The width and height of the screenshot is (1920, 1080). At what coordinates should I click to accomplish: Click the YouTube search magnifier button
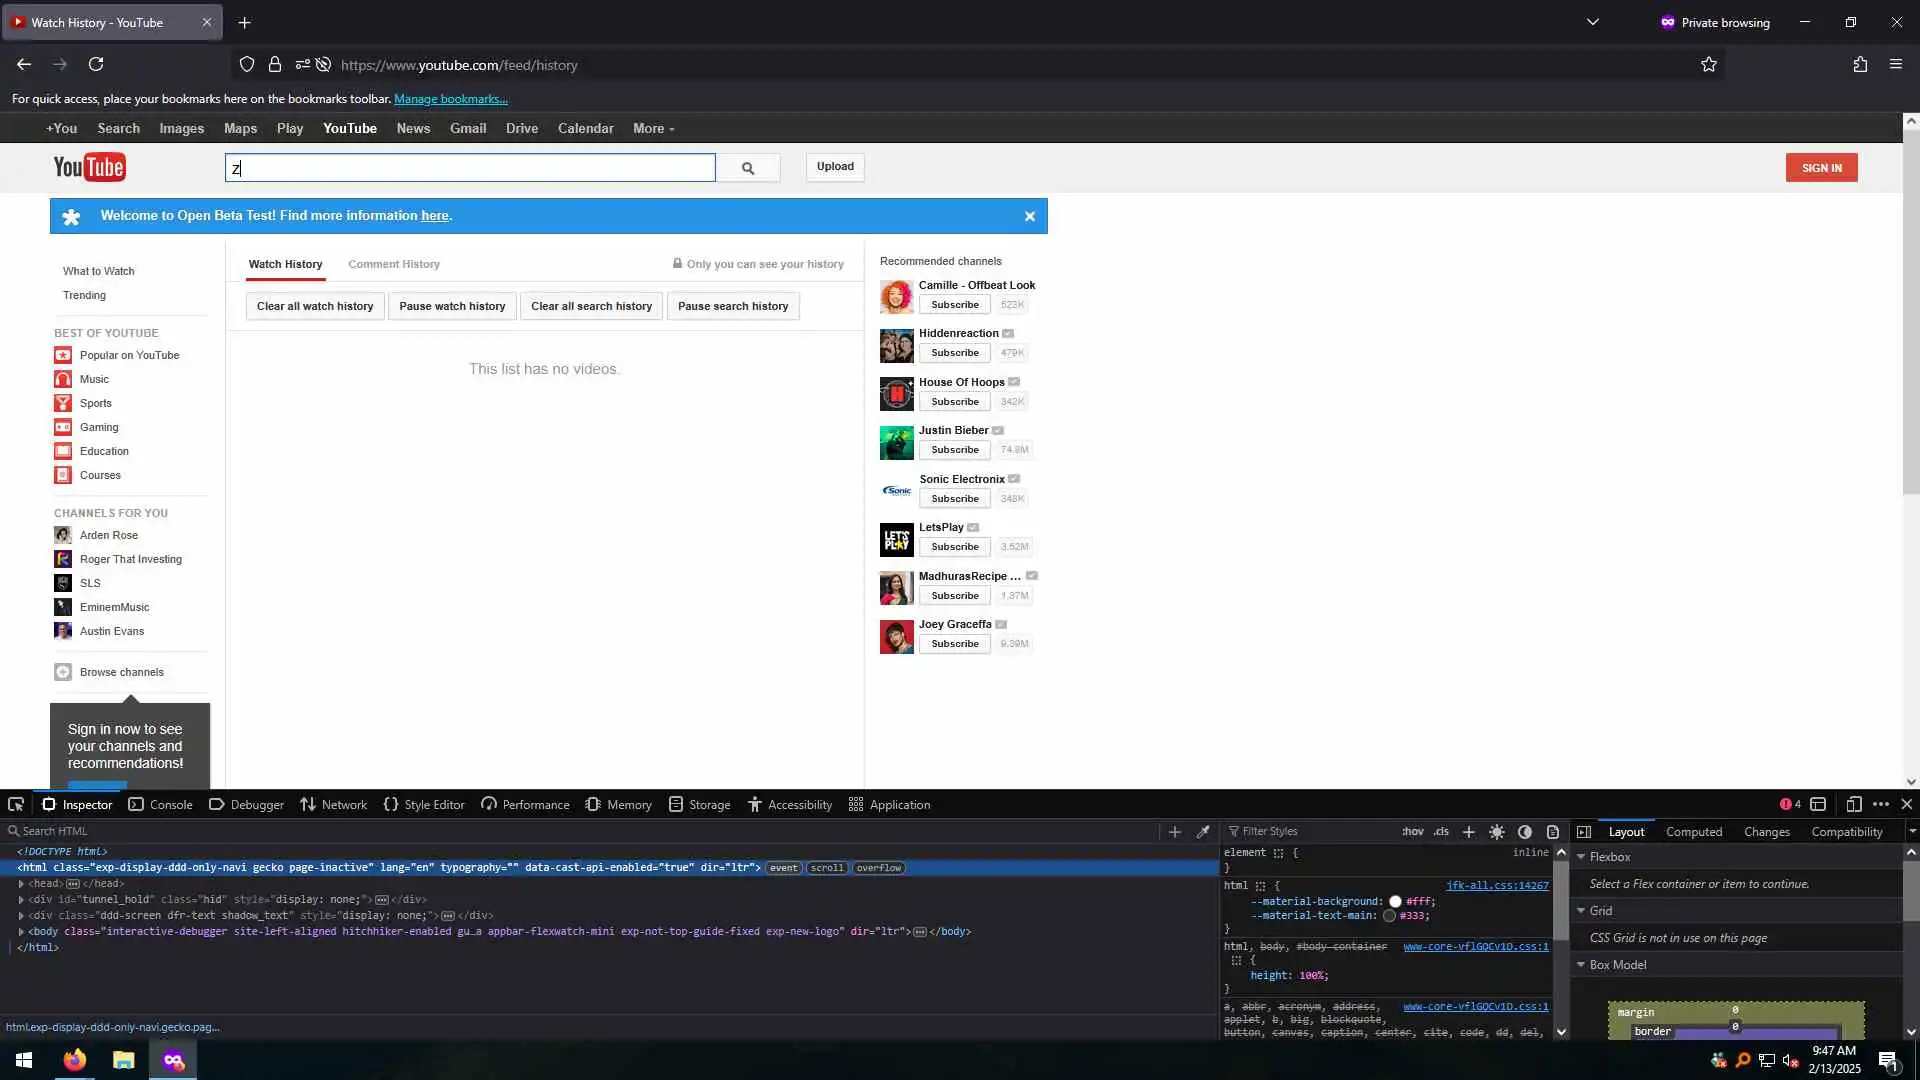click(748, 168)
